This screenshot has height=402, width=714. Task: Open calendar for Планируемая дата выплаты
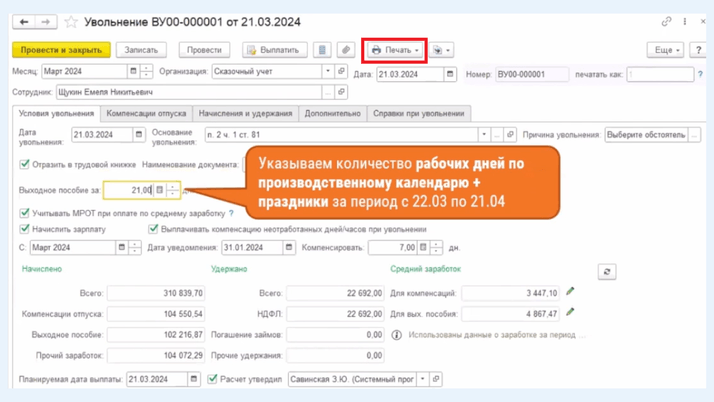pos(194,379)
